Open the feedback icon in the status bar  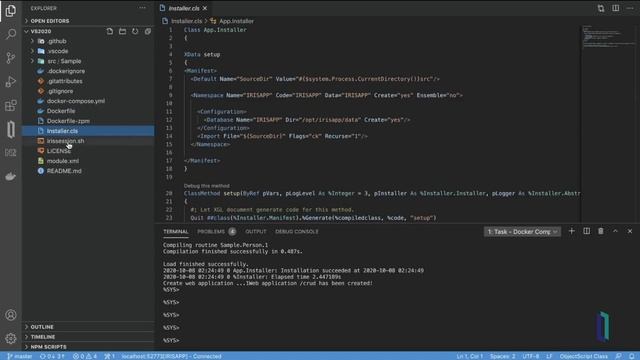tap(619, 356)
